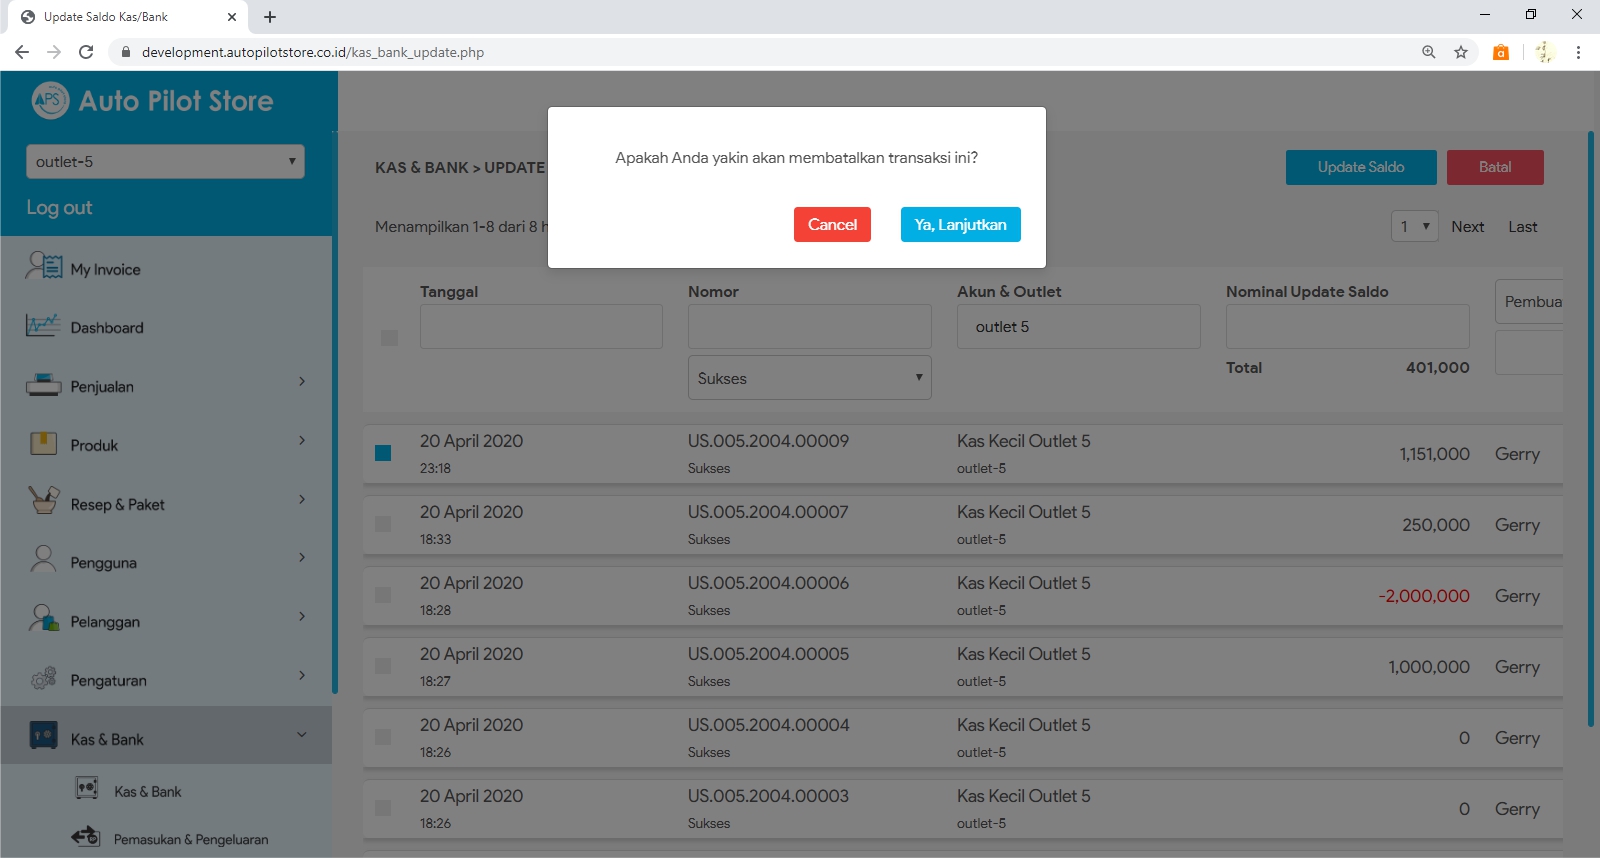Tick the checkbox for US.005.2004.00007 row
Screen dimensions: 1600x858
click(383, 524)
